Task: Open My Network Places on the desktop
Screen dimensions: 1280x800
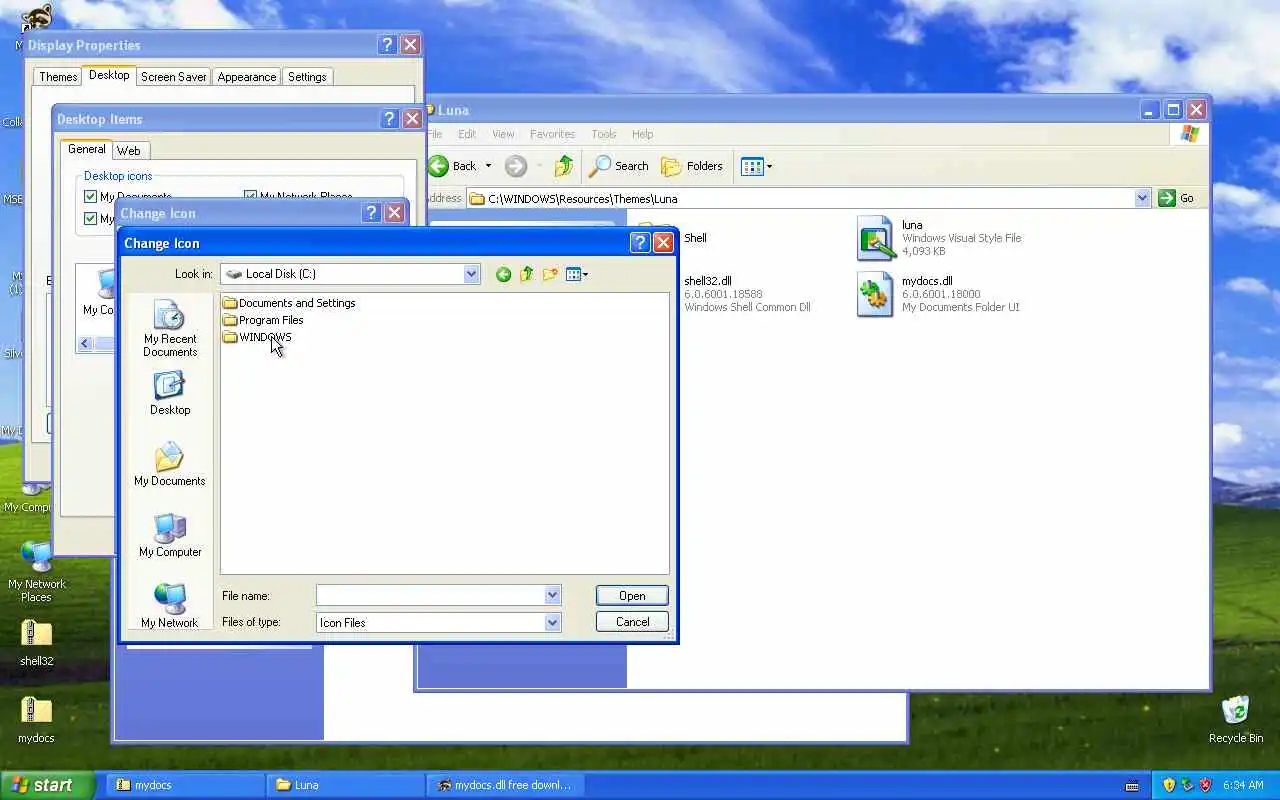Action: [36, 571]
